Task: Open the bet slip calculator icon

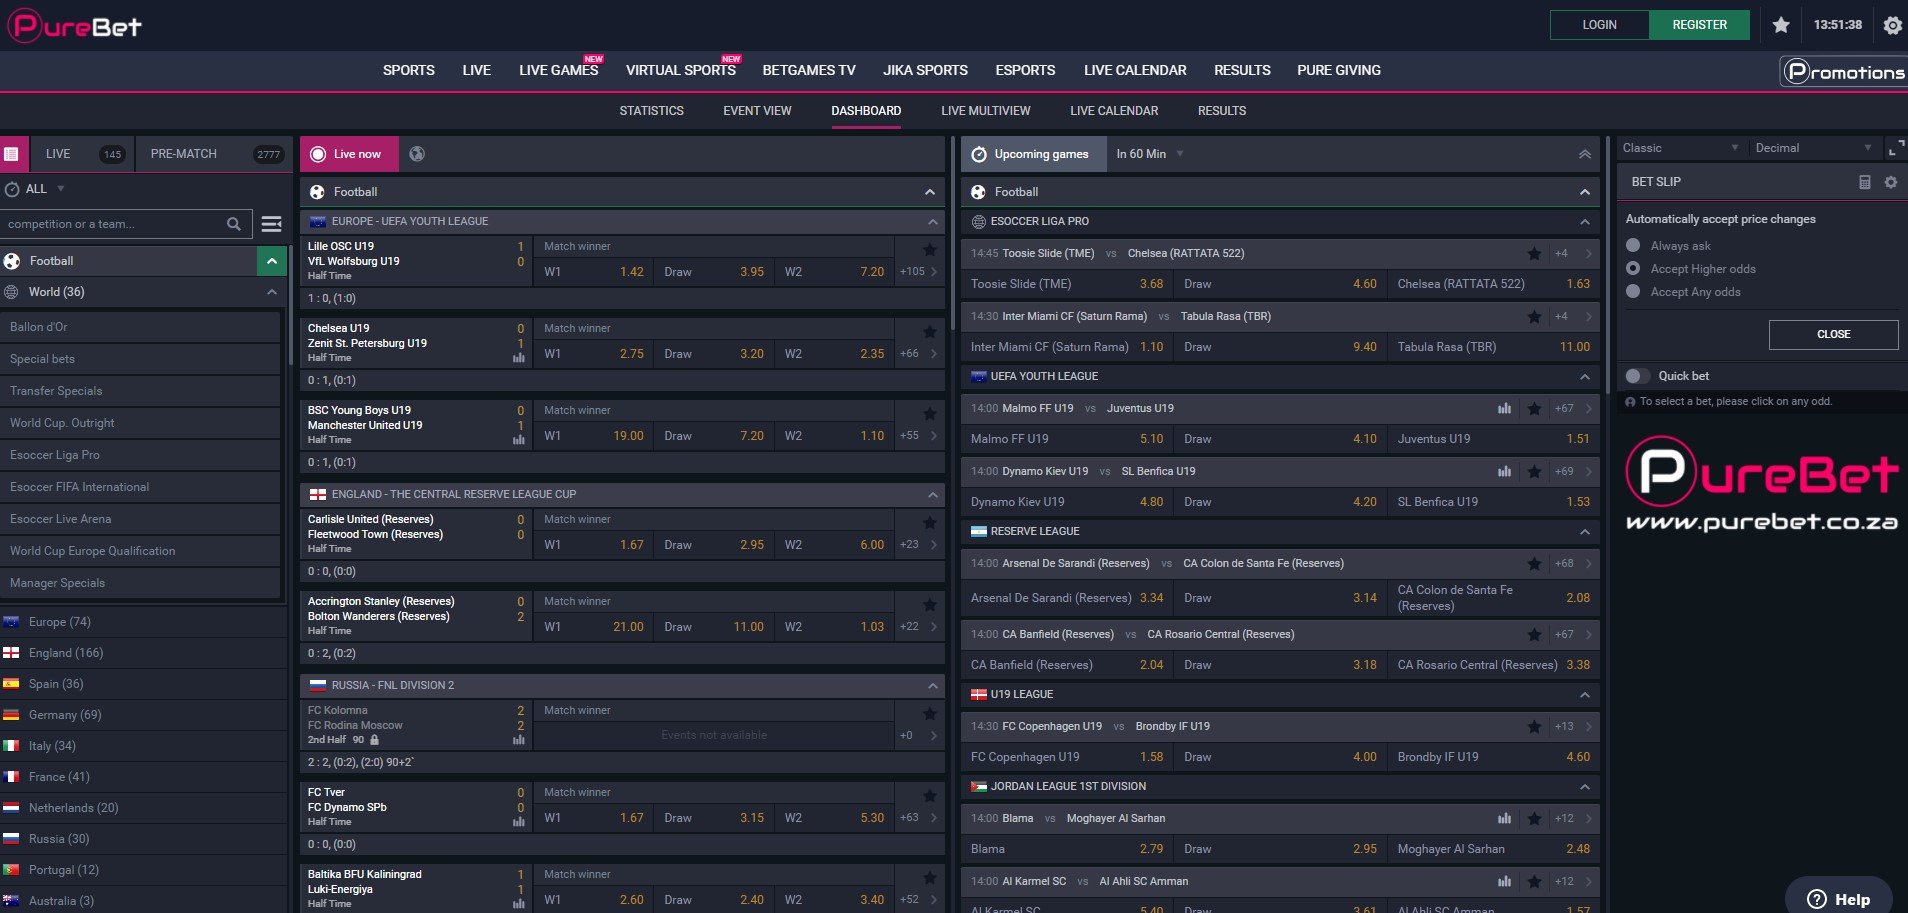Action: (1864, 182)
